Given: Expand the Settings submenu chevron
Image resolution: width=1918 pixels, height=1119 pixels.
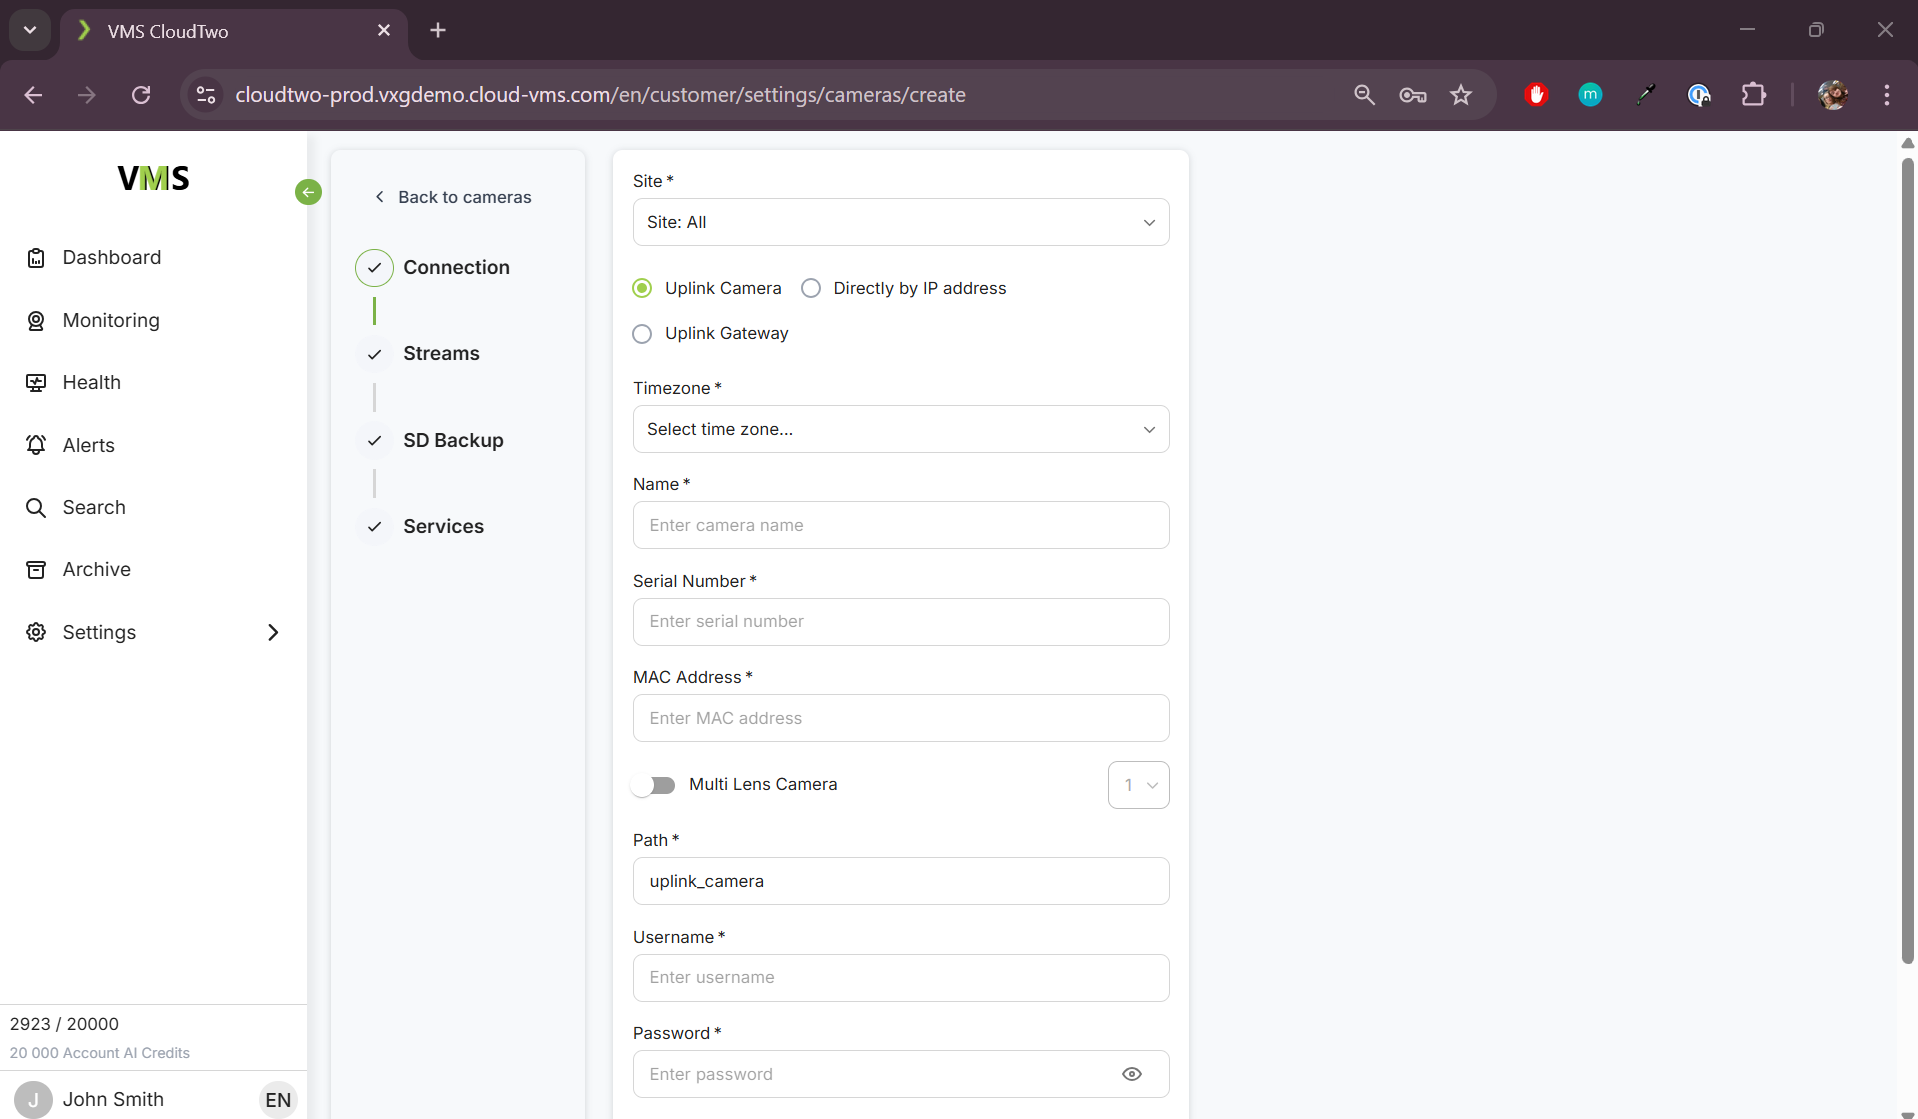Looking at the screenshot, I should coord(273,633).
